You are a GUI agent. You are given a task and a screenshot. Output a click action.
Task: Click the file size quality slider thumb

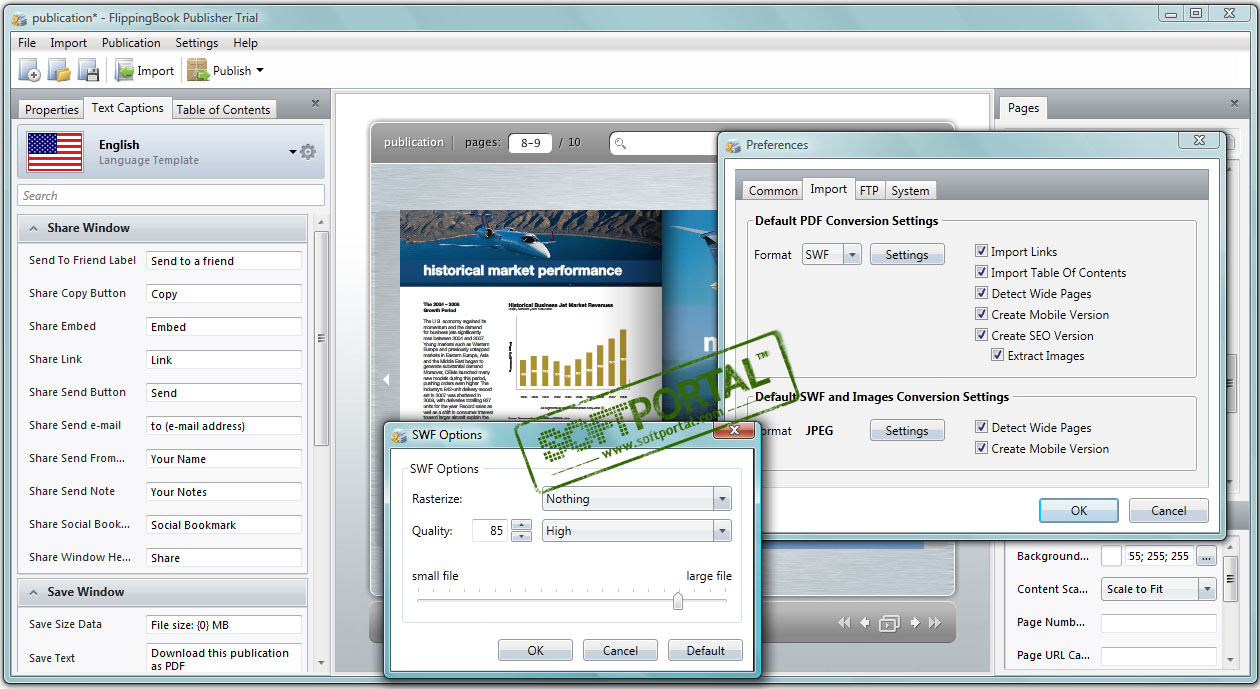[678, 600]
